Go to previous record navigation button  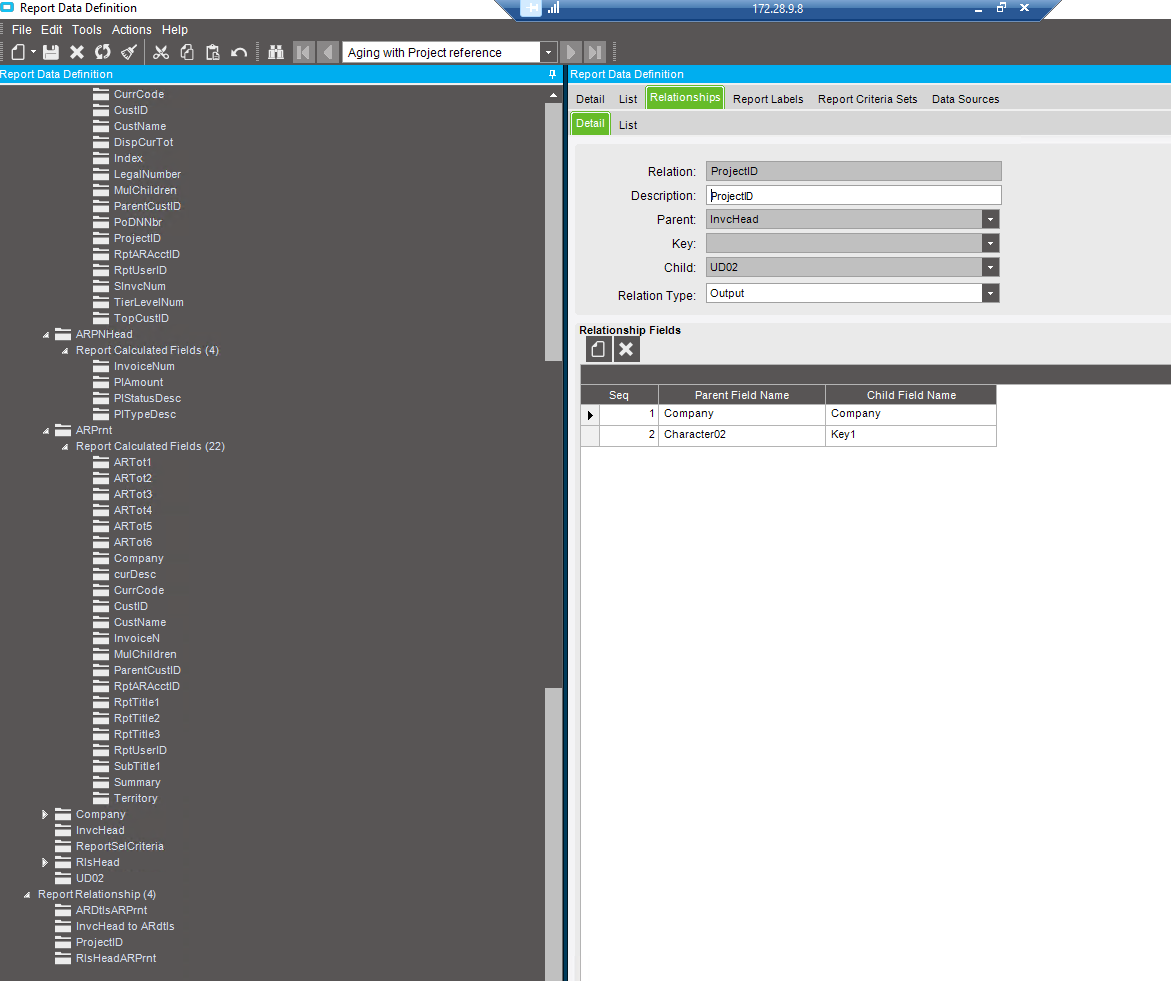(x=327, y=52)
